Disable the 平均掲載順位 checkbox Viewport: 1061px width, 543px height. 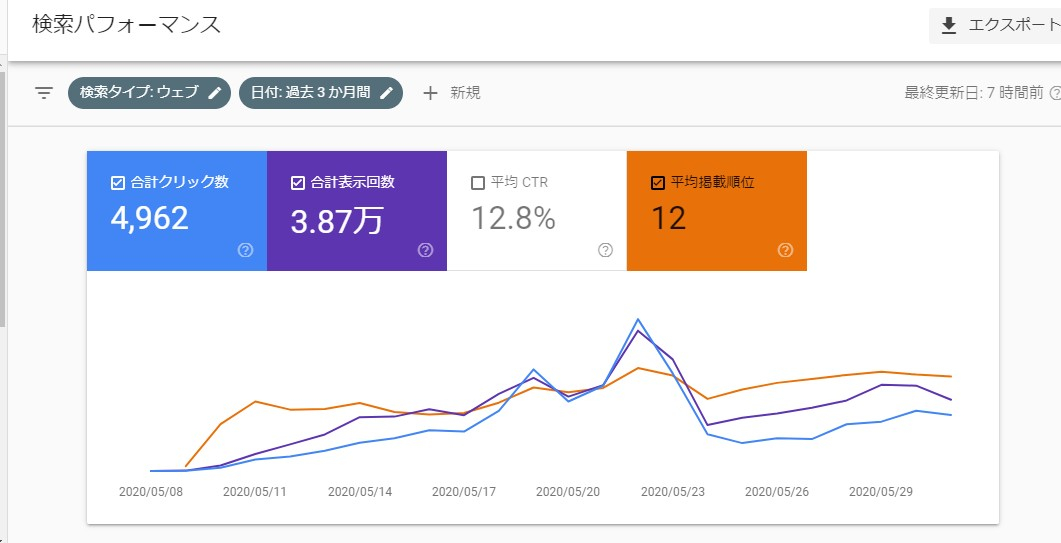coord(657,183)
